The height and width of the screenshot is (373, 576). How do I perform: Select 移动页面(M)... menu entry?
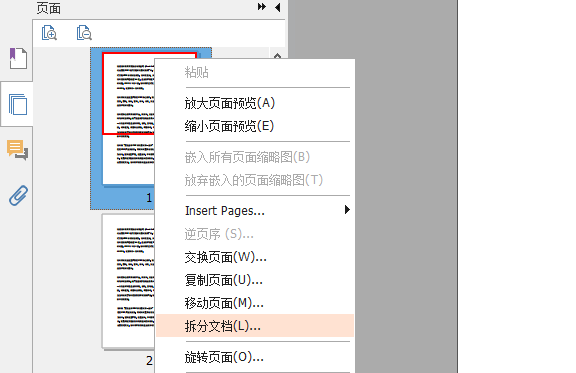pyautogui.click(x=255, y=303)
